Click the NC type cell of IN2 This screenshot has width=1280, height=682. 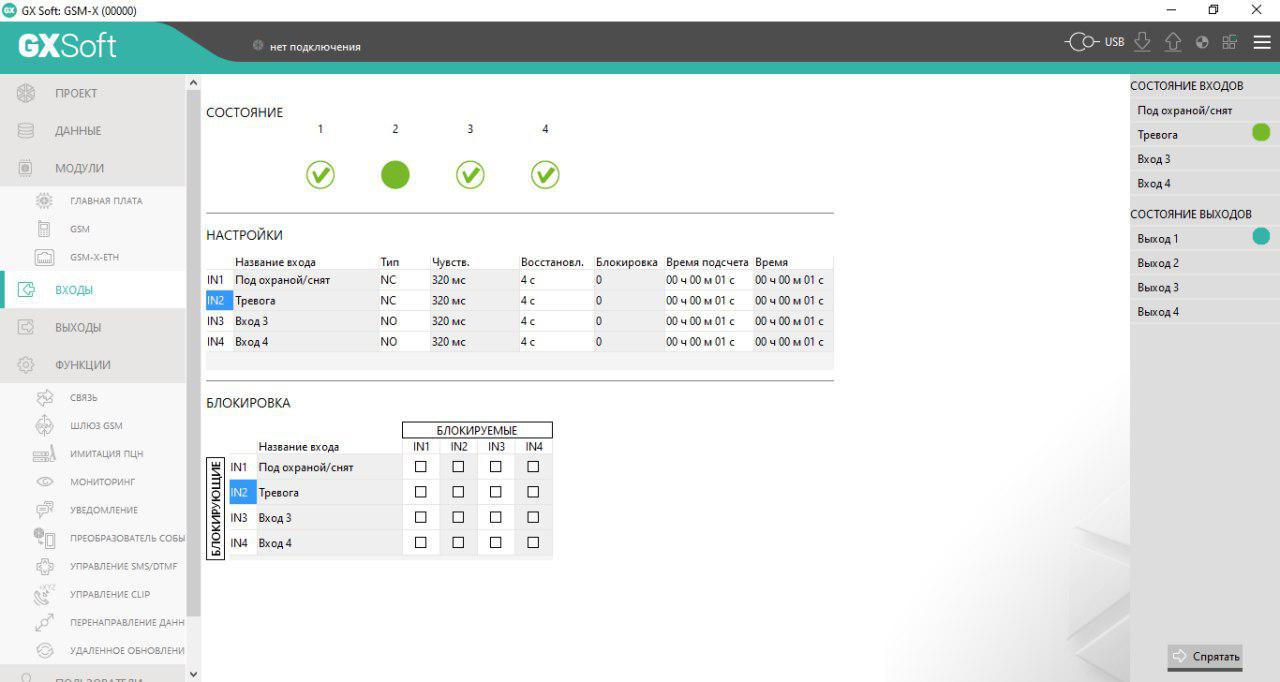coord(403,300)
